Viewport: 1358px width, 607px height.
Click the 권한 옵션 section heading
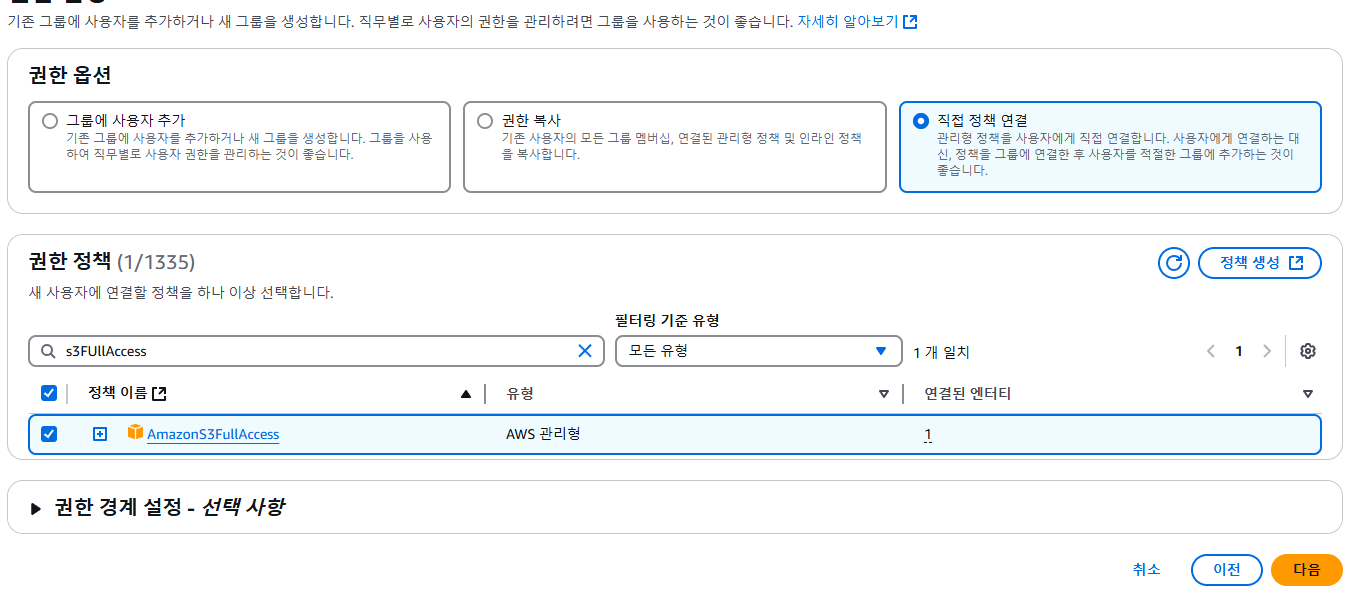[x=70, y=75]
